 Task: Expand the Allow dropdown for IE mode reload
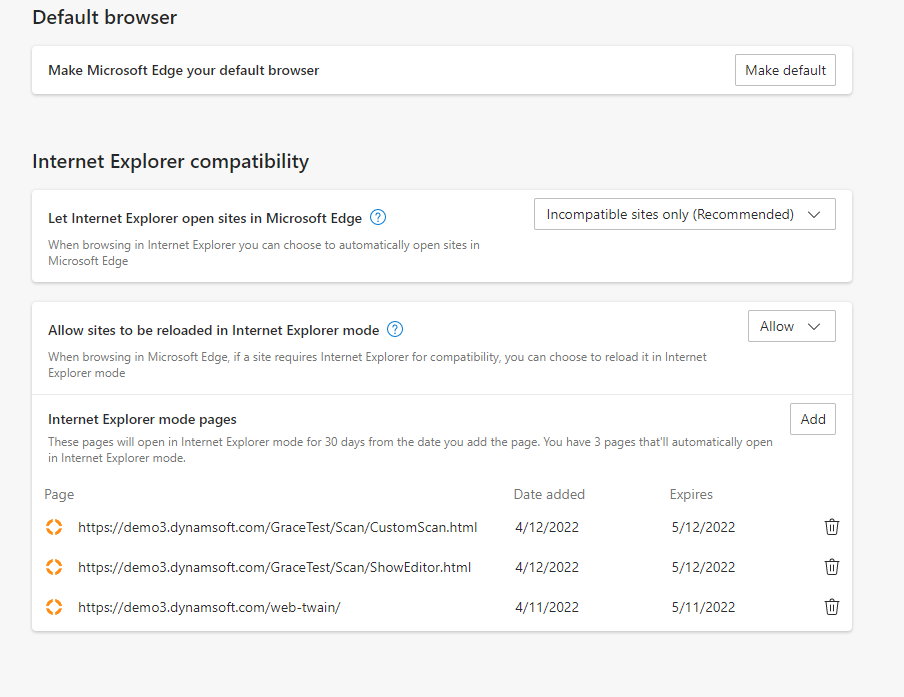pyautogui.click(x=791, y=326)
